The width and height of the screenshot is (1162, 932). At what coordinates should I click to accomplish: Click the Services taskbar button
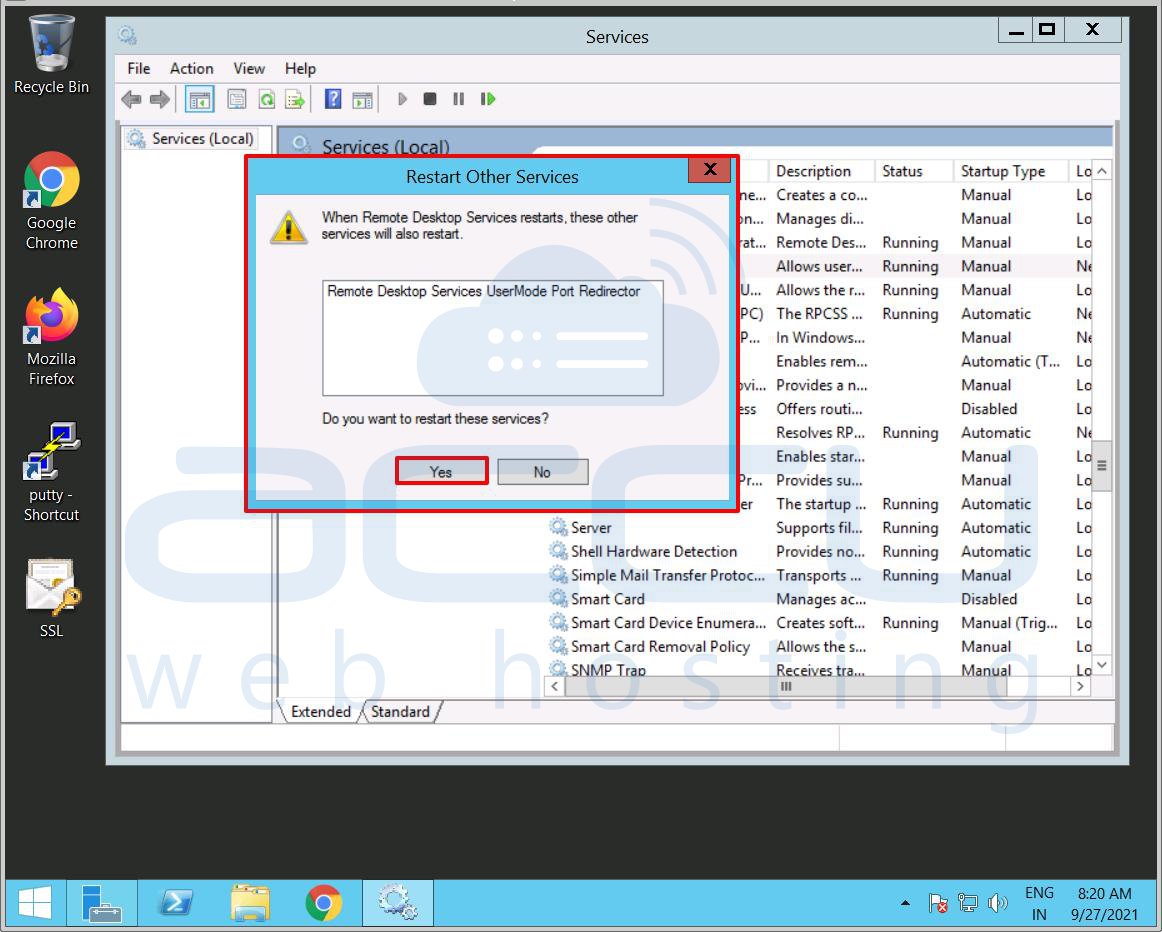(x=398, y=903)
